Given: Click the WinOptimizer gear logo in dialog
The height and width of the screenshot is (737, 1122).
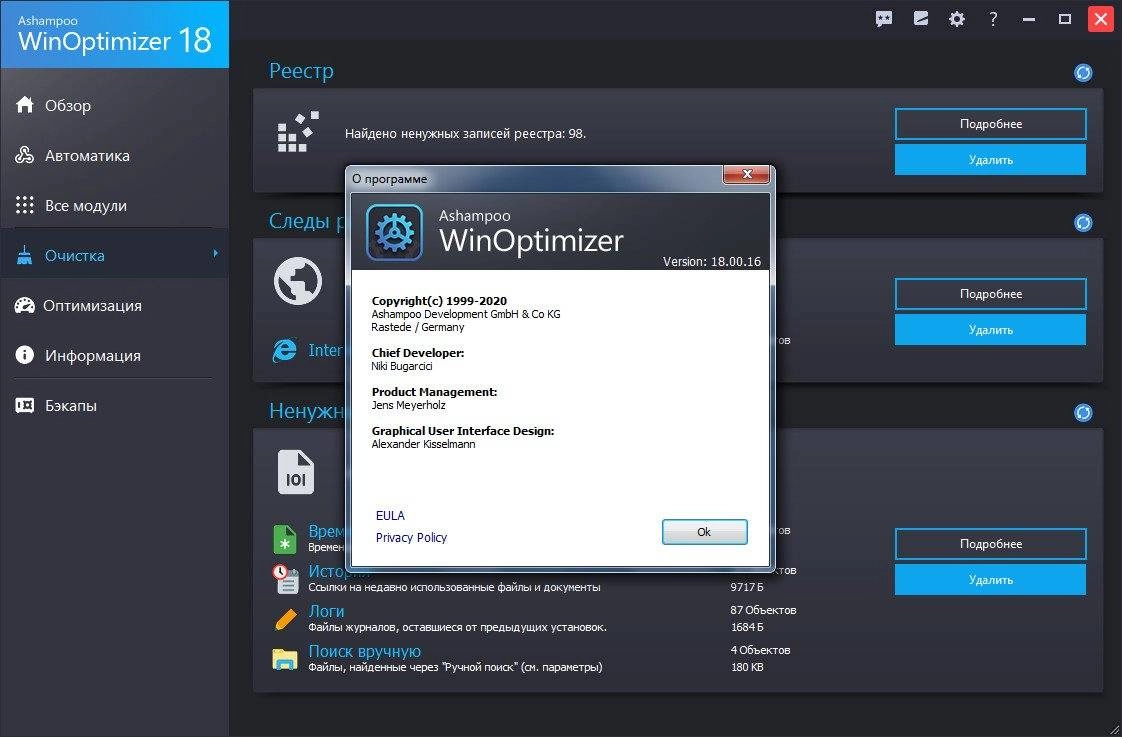Looking at the screenshot, I should click(394, 232).
